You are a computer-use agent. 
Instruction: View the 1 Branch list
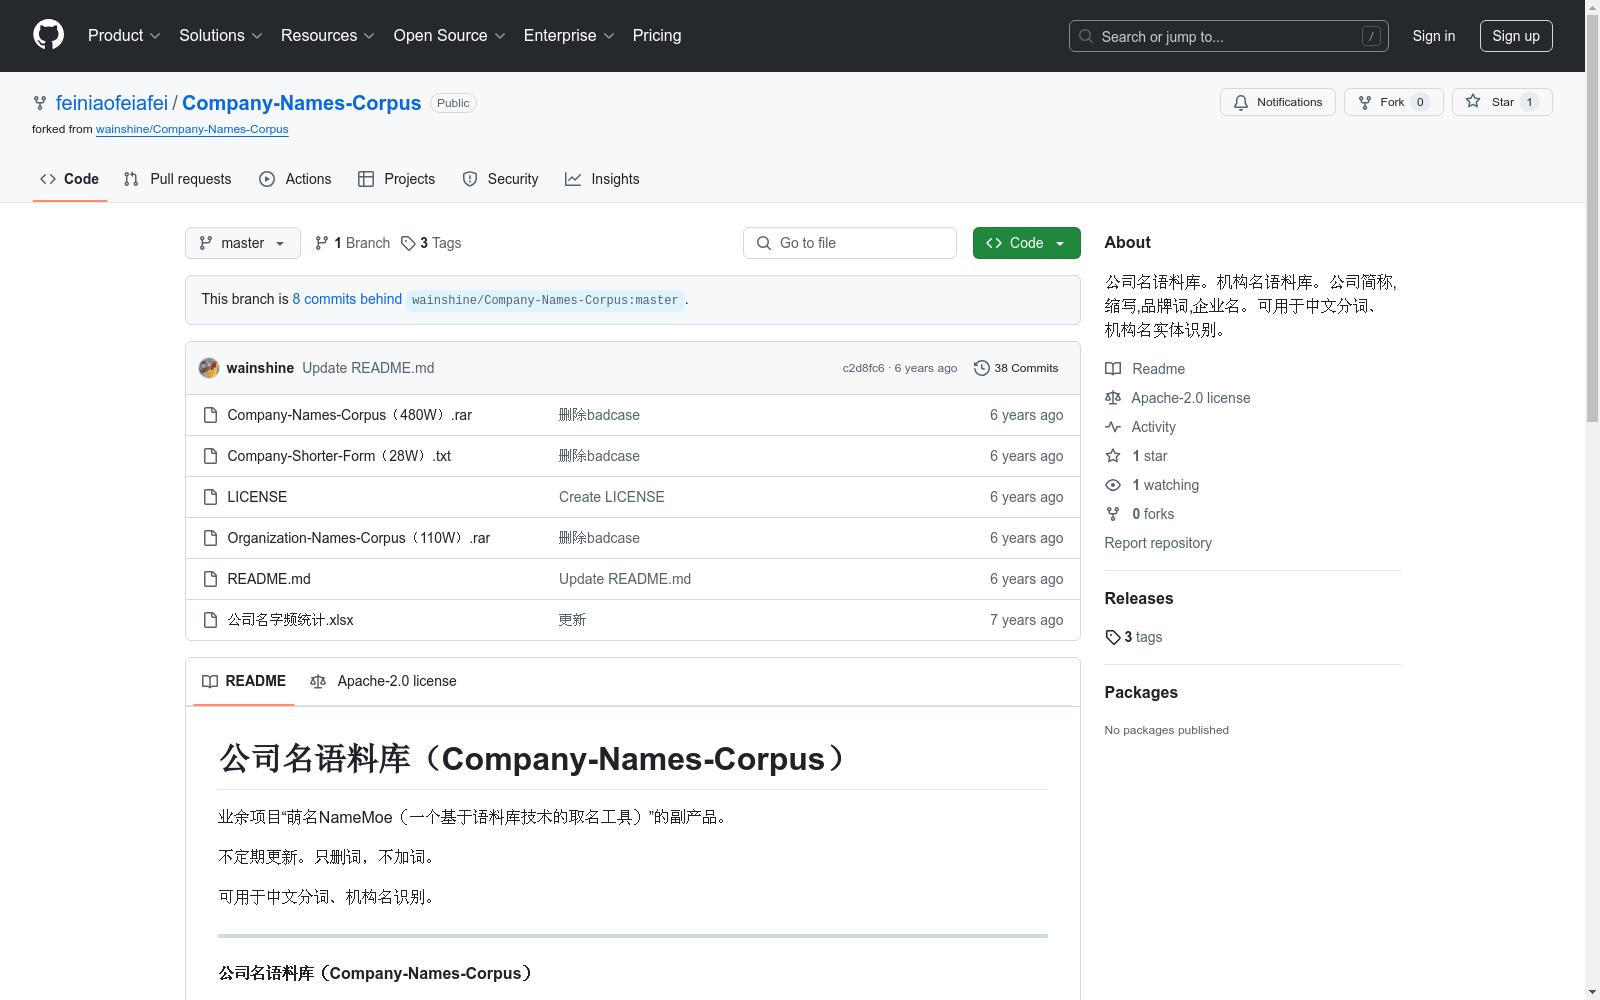(352, 243)
